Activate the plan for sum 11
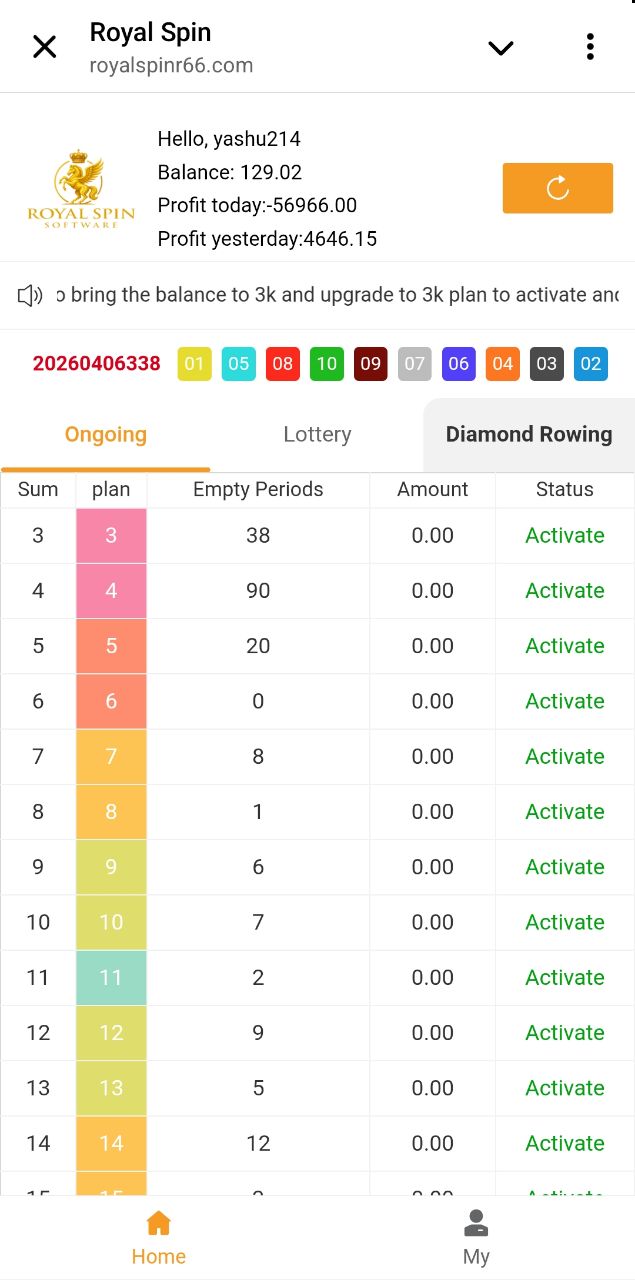 coord(565,977)
